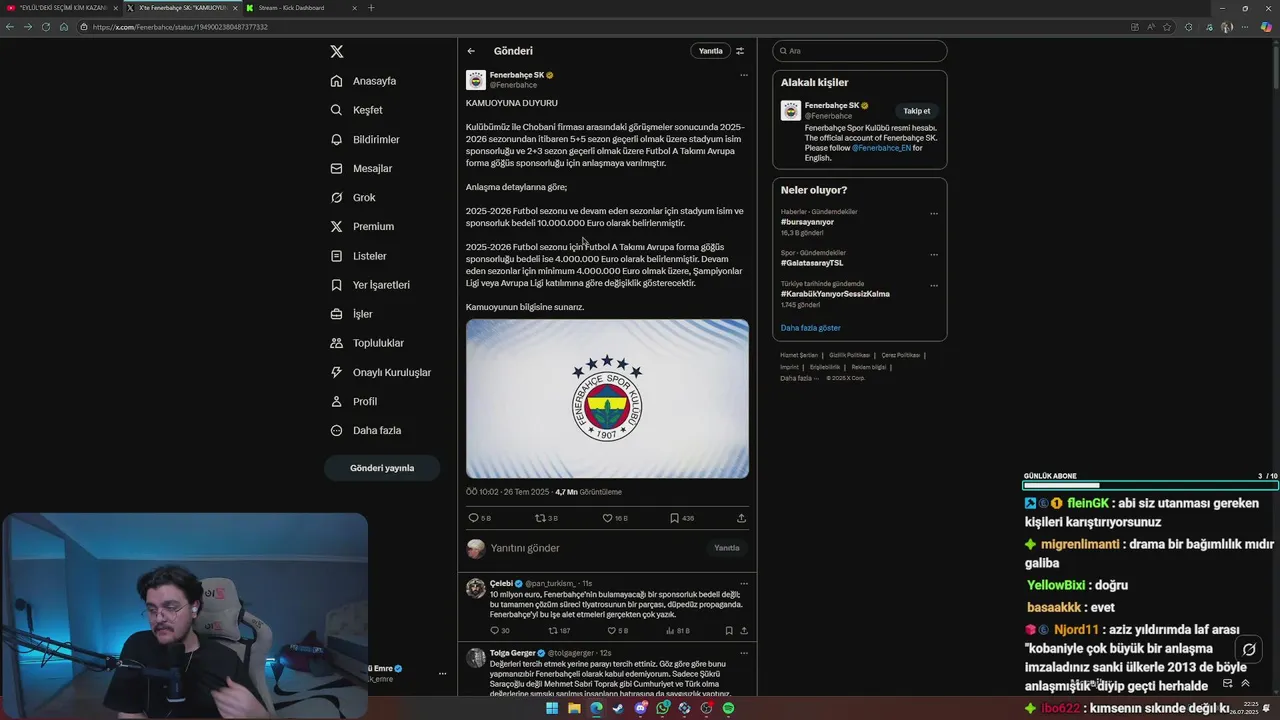Bookmark Çelebi's comment

(x=729, y=631)
